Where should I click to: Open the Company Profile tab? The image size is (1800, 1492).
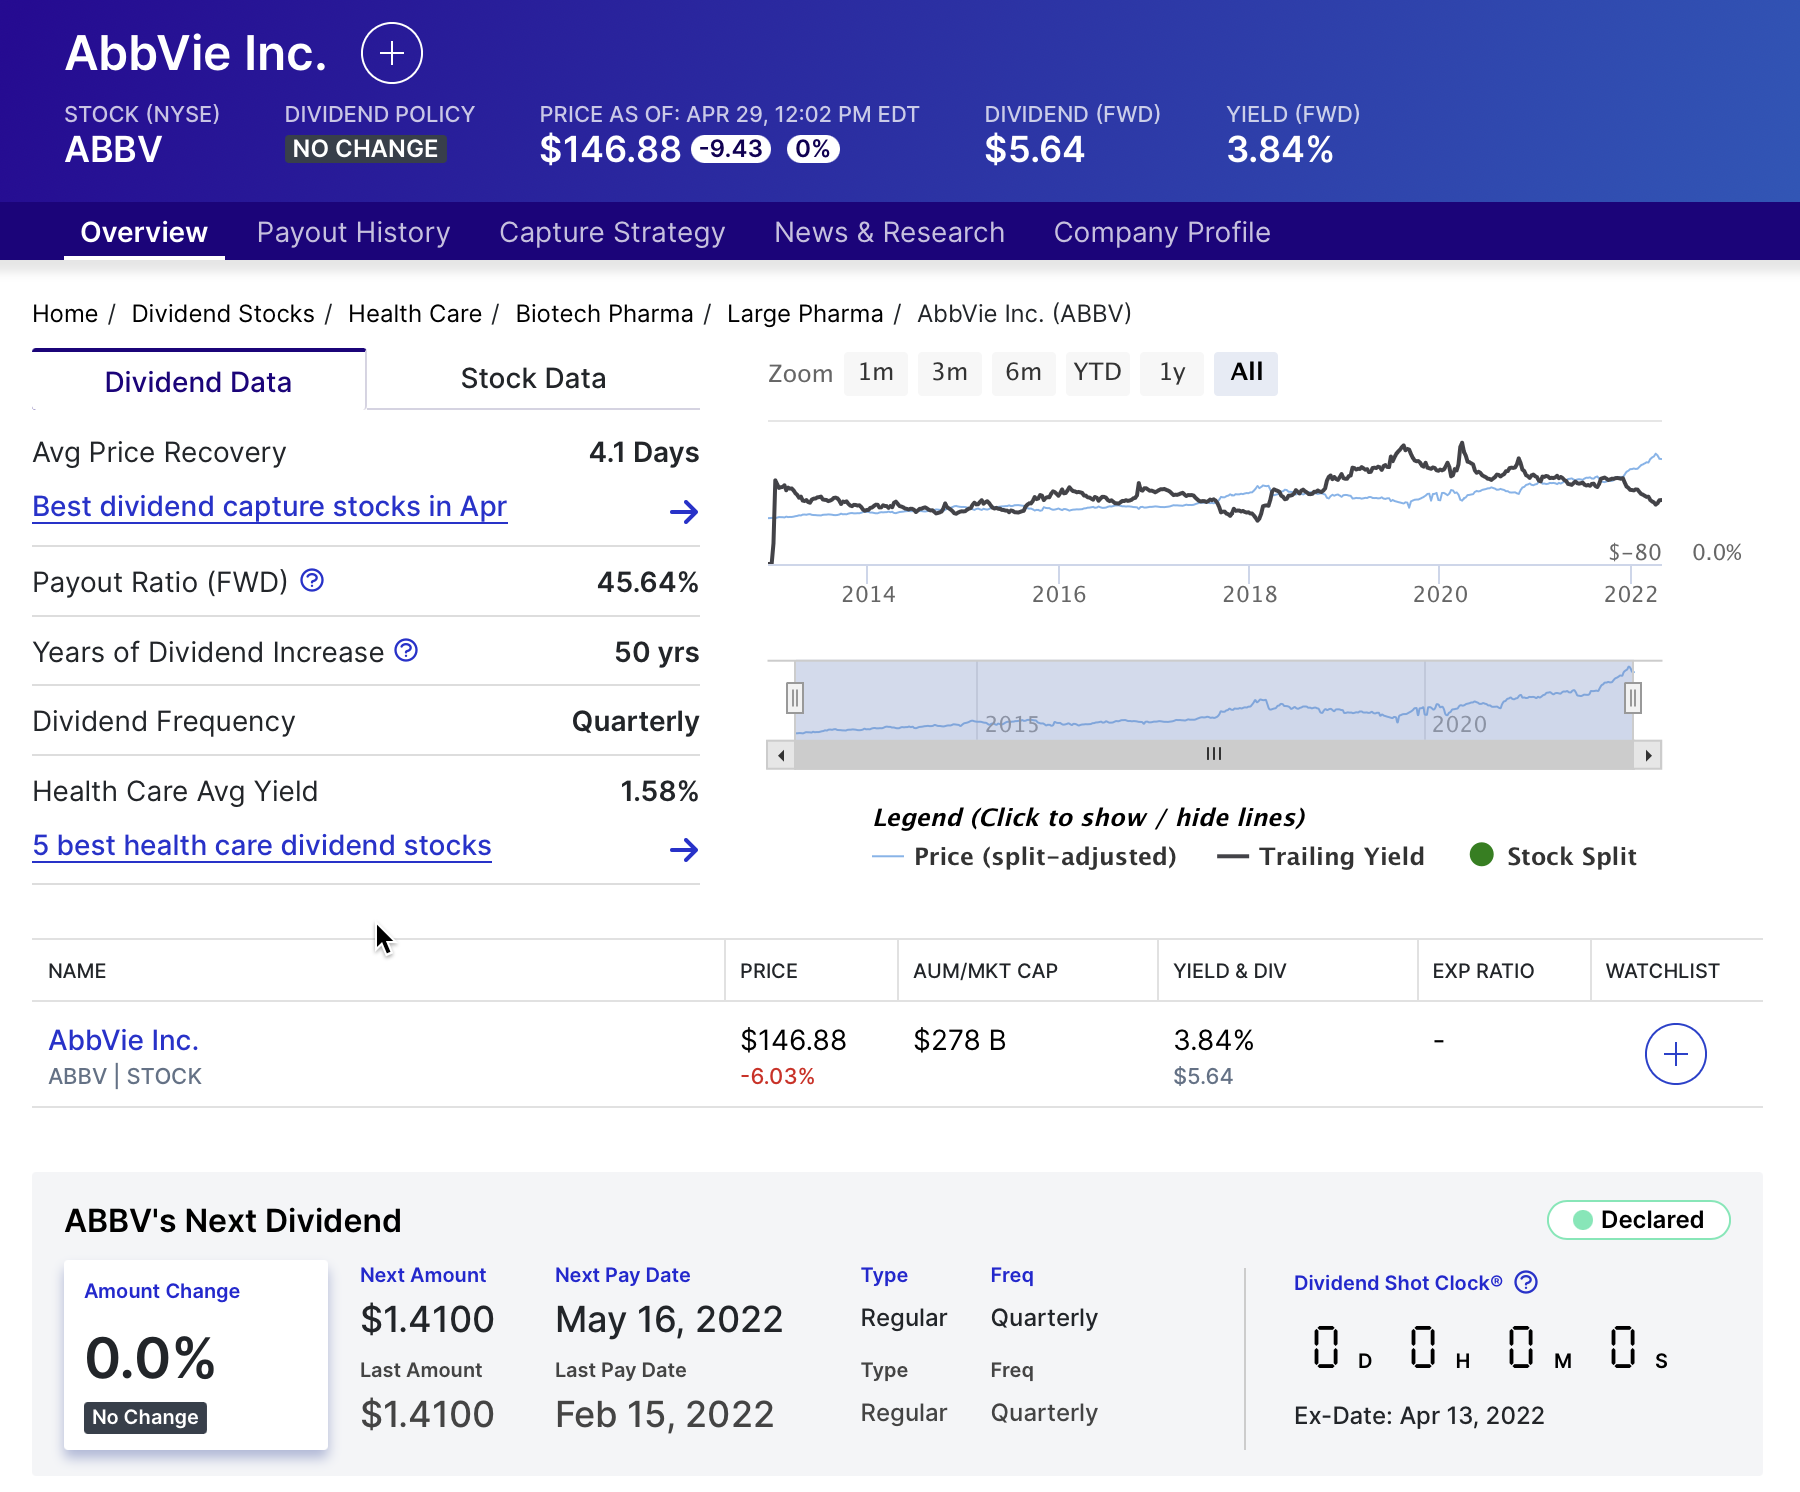1161,232
